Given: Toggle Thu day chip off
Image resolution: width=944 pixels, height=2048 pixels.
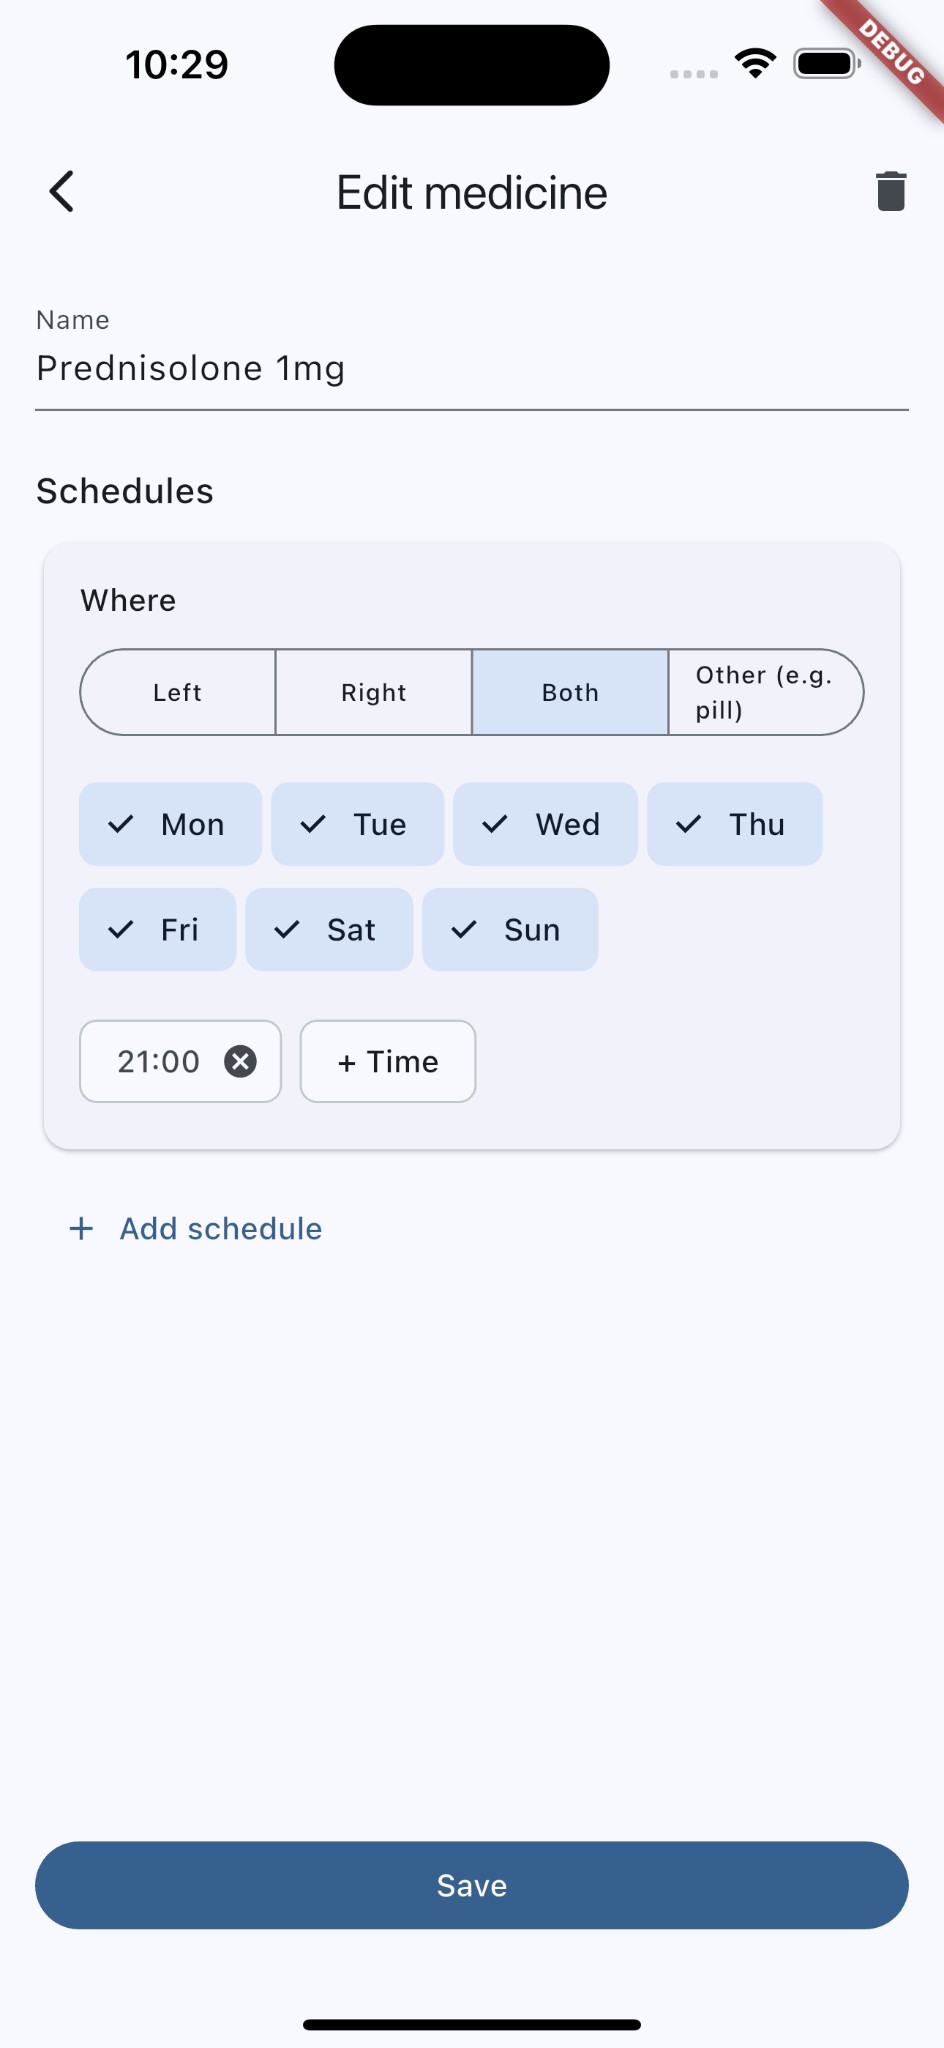Looking at the screenshot, I should click(734, 824).
